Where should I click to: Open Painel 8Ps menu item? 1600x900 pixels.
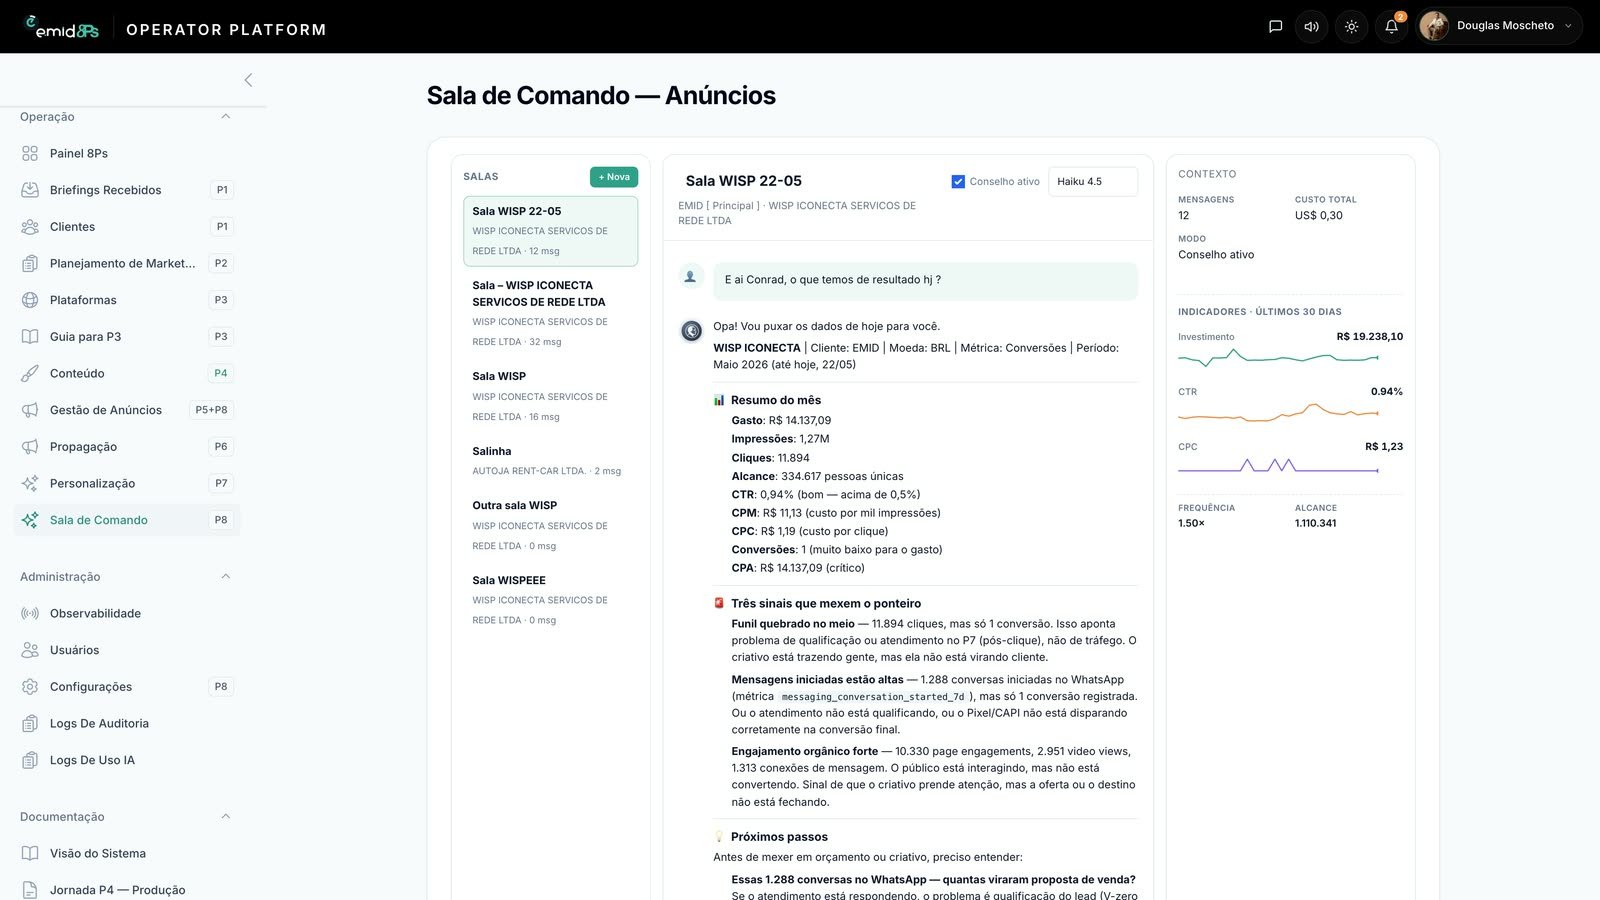pos(127,153)
